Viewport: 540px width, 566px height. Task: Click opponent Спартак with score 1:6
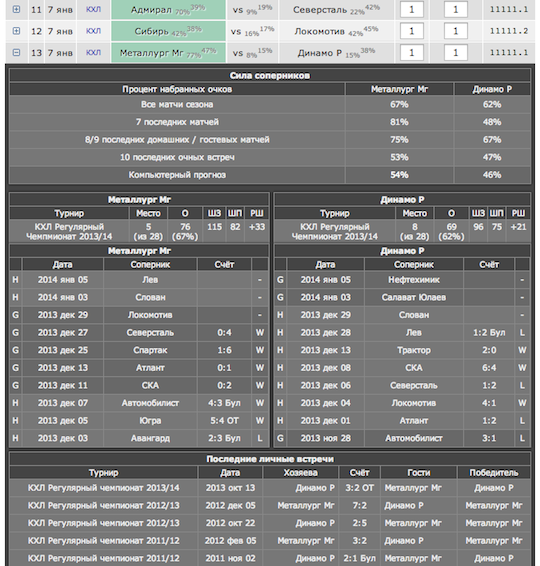150,350
